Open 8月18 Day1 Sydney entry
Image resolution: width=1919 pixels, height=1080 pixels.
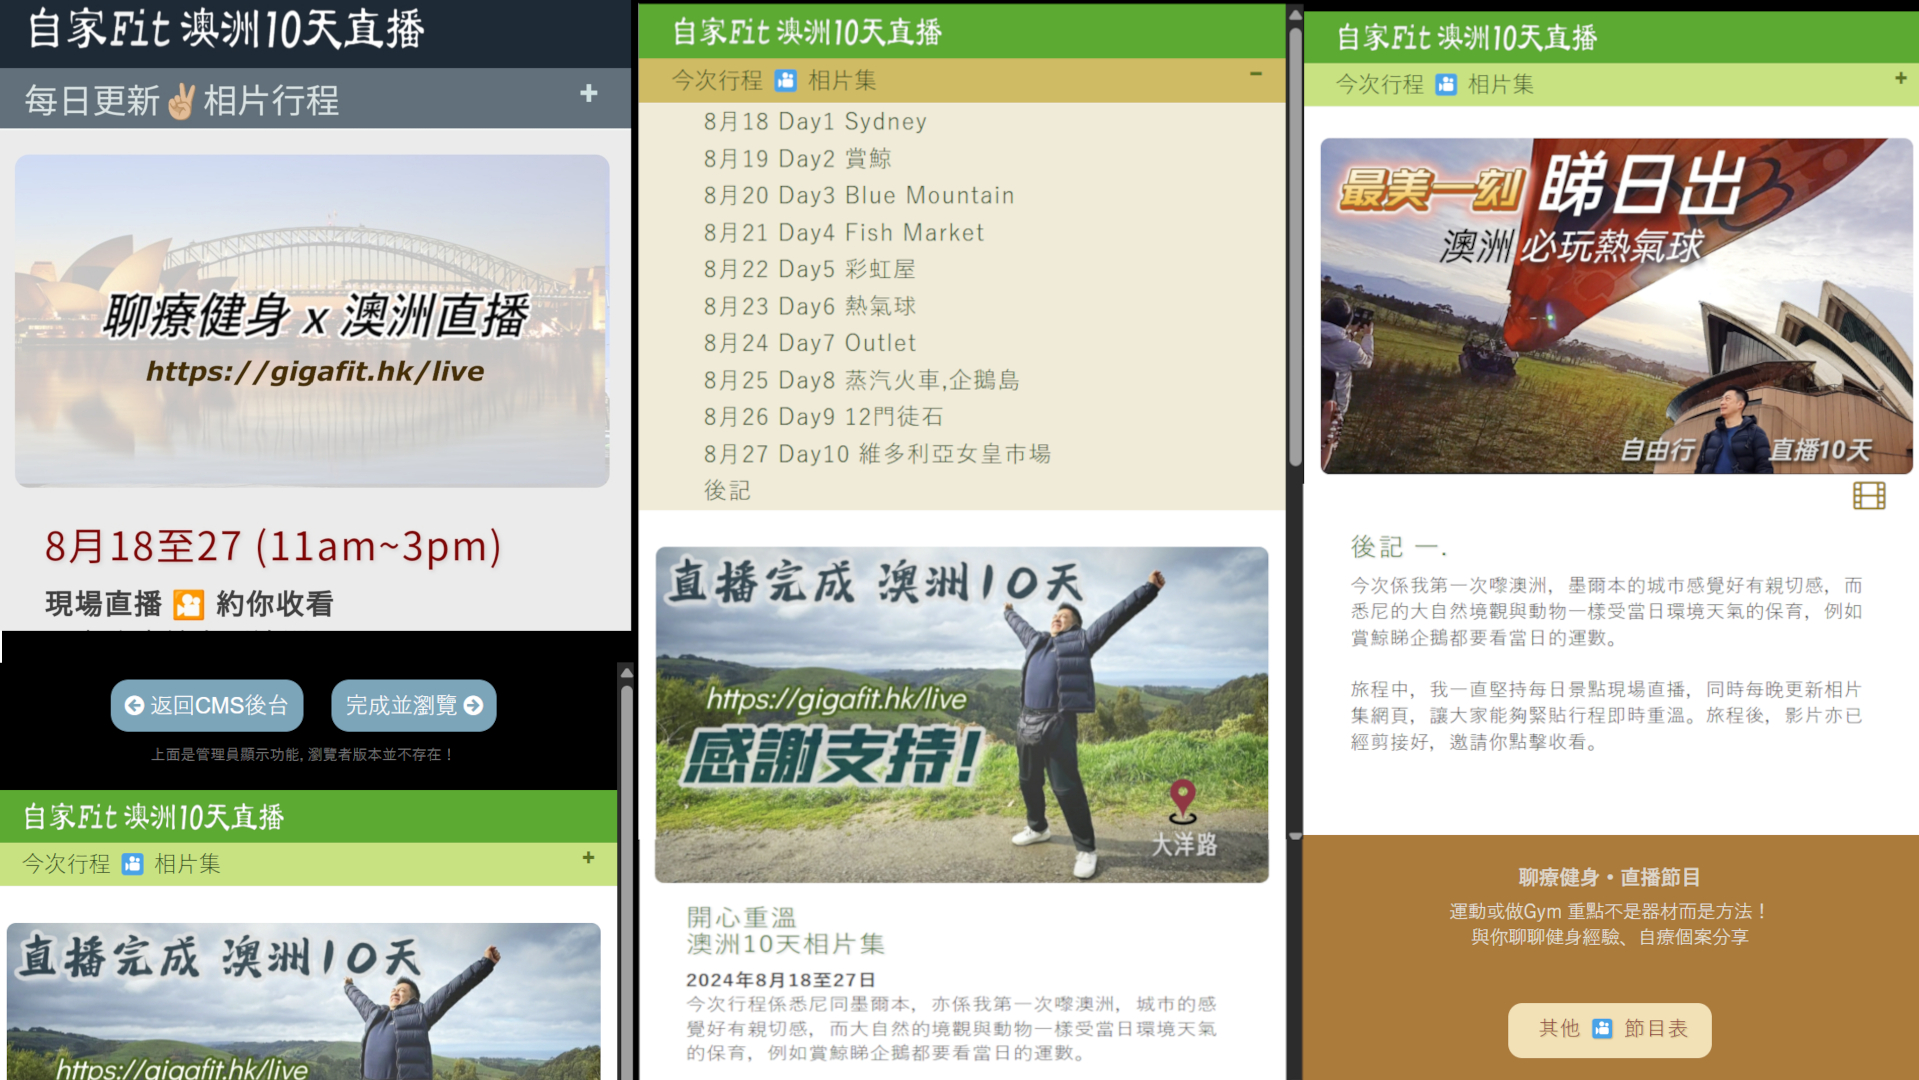[814, 122]
